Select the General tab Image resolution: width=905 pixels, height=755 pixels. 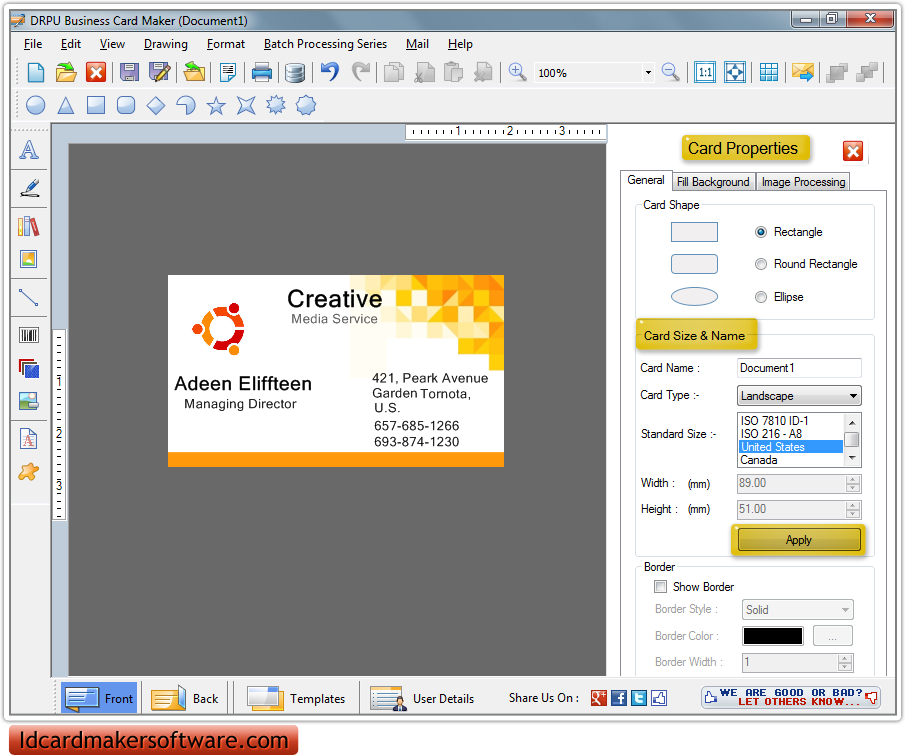pyautogui.click(x=646, y=180)
